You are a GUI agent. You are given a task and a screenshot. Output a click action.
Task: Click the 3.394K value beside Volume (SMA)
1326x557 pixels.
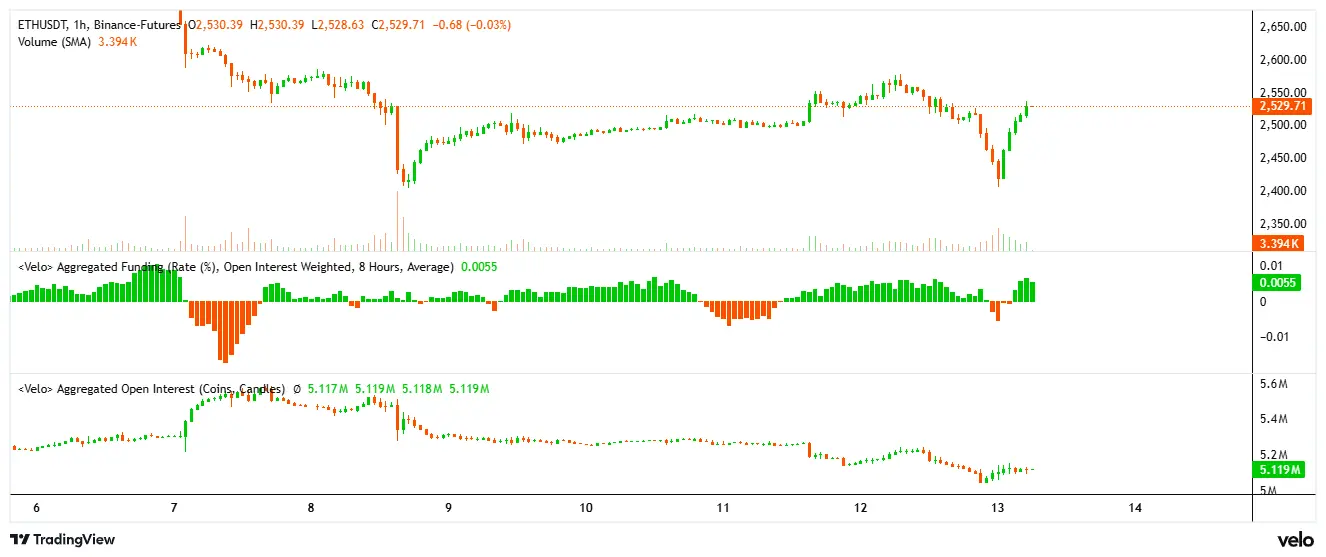(x=117, y=42)
